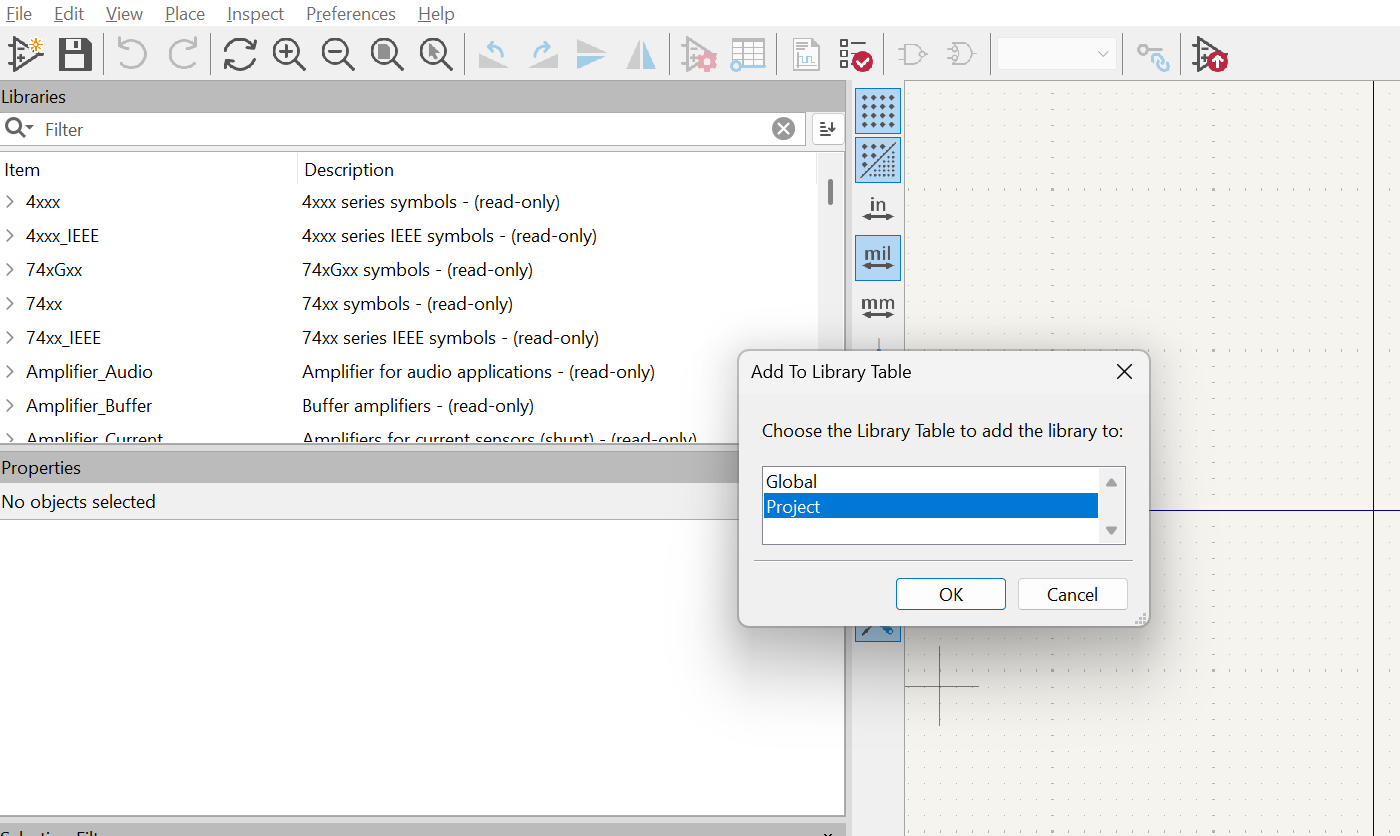Refresh the view with circular arrows icon
Screen dimensions: 1400x836
[x=240, y=54]
